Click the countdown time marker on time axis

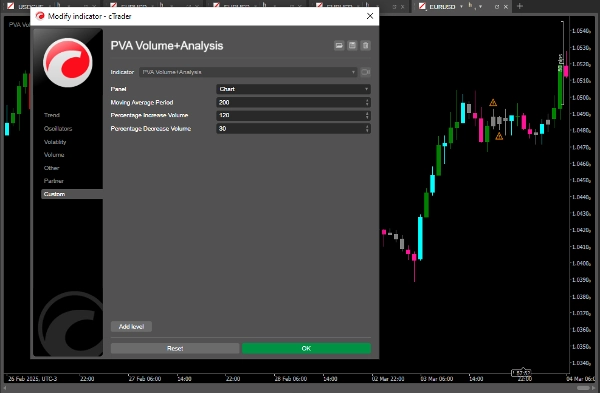click(x=522, y=373)
